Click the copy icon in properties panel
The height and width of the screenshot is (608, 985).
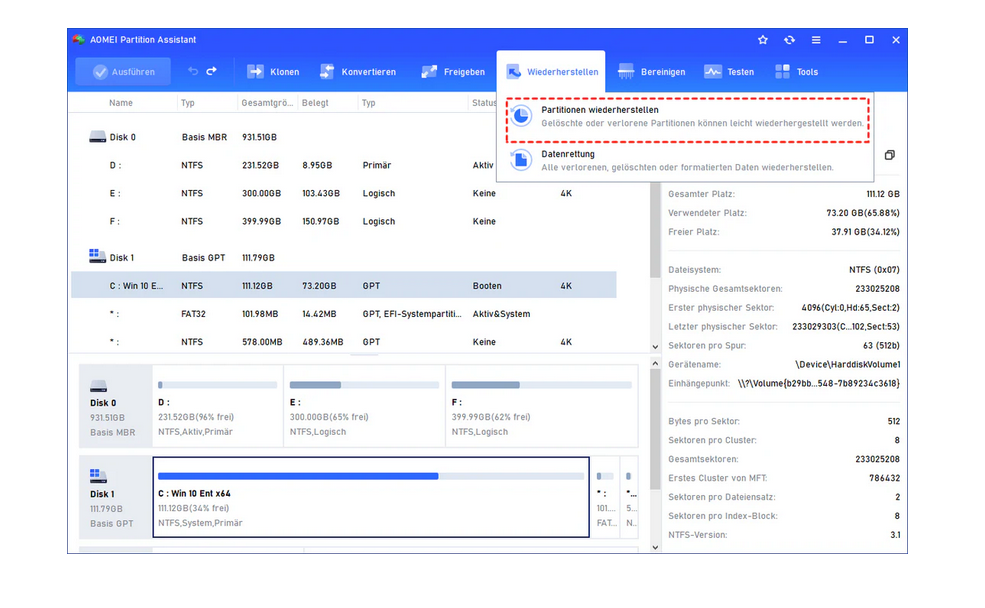tap(889, 155)
